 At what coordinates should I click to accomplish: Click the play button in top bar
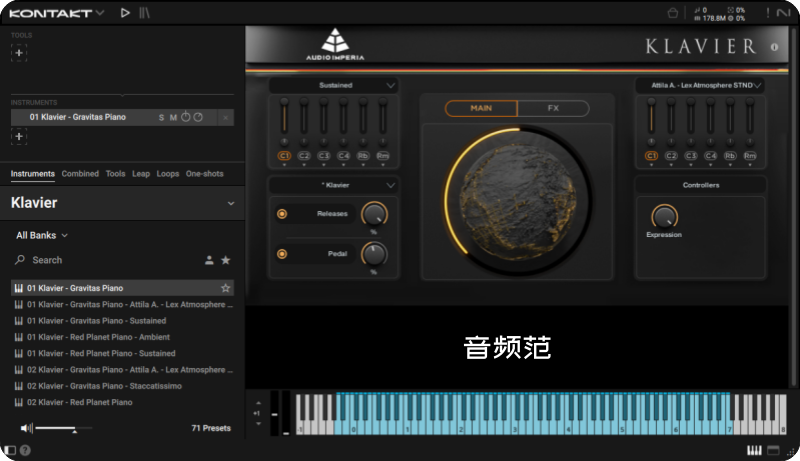pos(124,13)
